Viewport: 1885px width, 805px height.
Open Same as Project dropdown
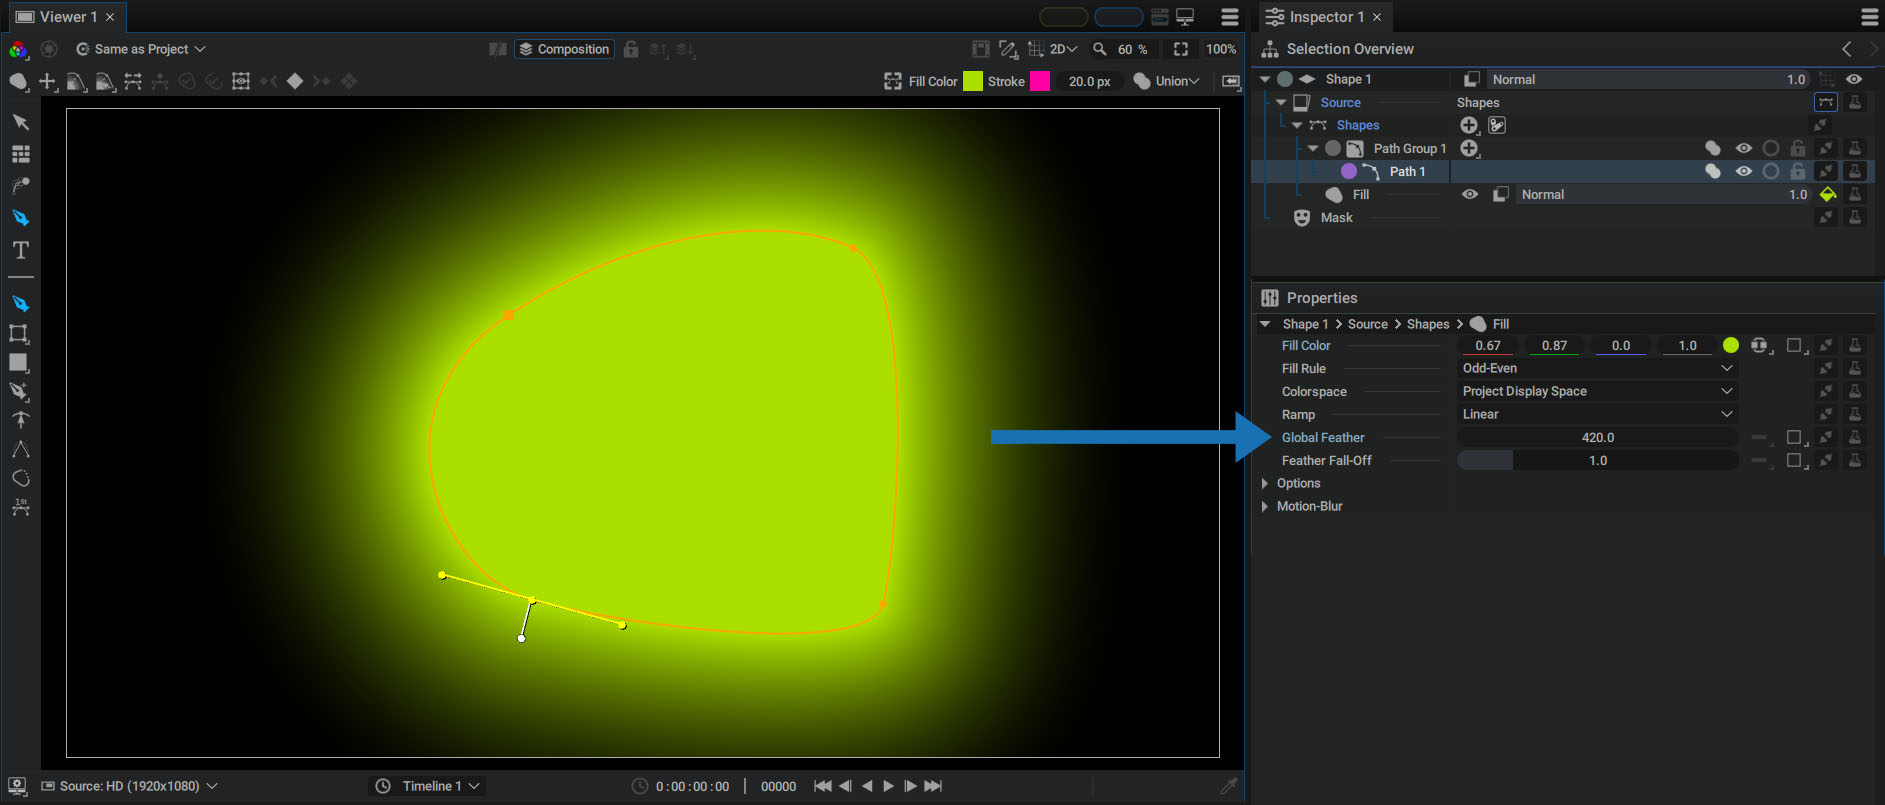(141, 49)
